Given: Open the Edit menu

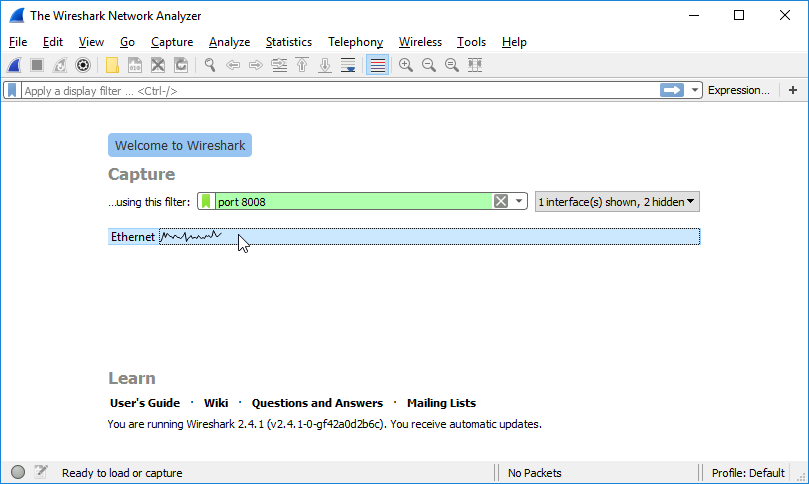Looking at the screenshot, I should [53, 42].
